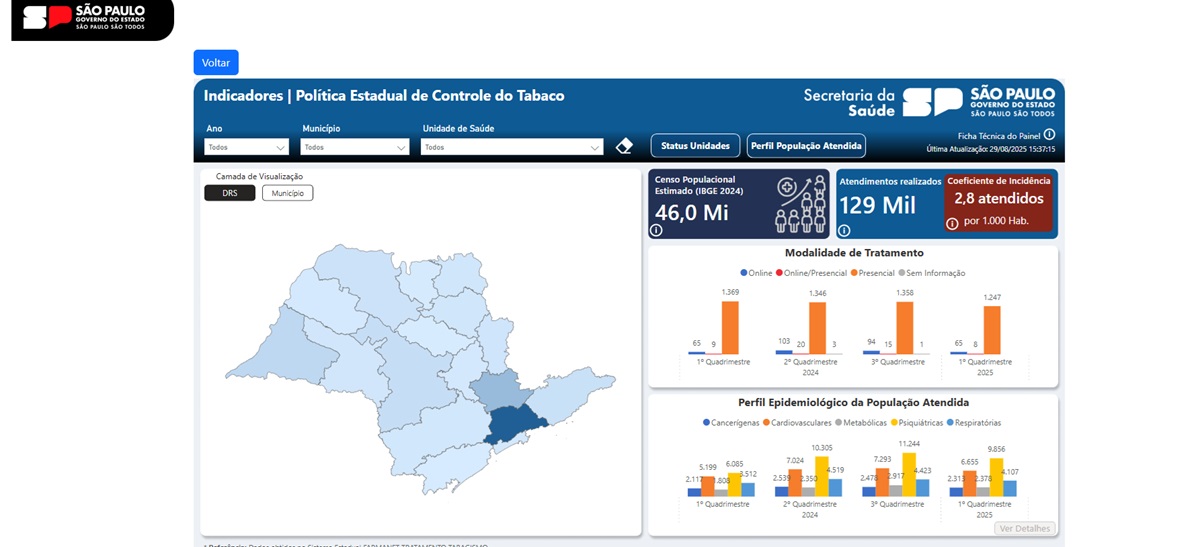Click the yellow bar labeled 11.244
This screenshot has height=547, width=1200.
coord(909,475)
